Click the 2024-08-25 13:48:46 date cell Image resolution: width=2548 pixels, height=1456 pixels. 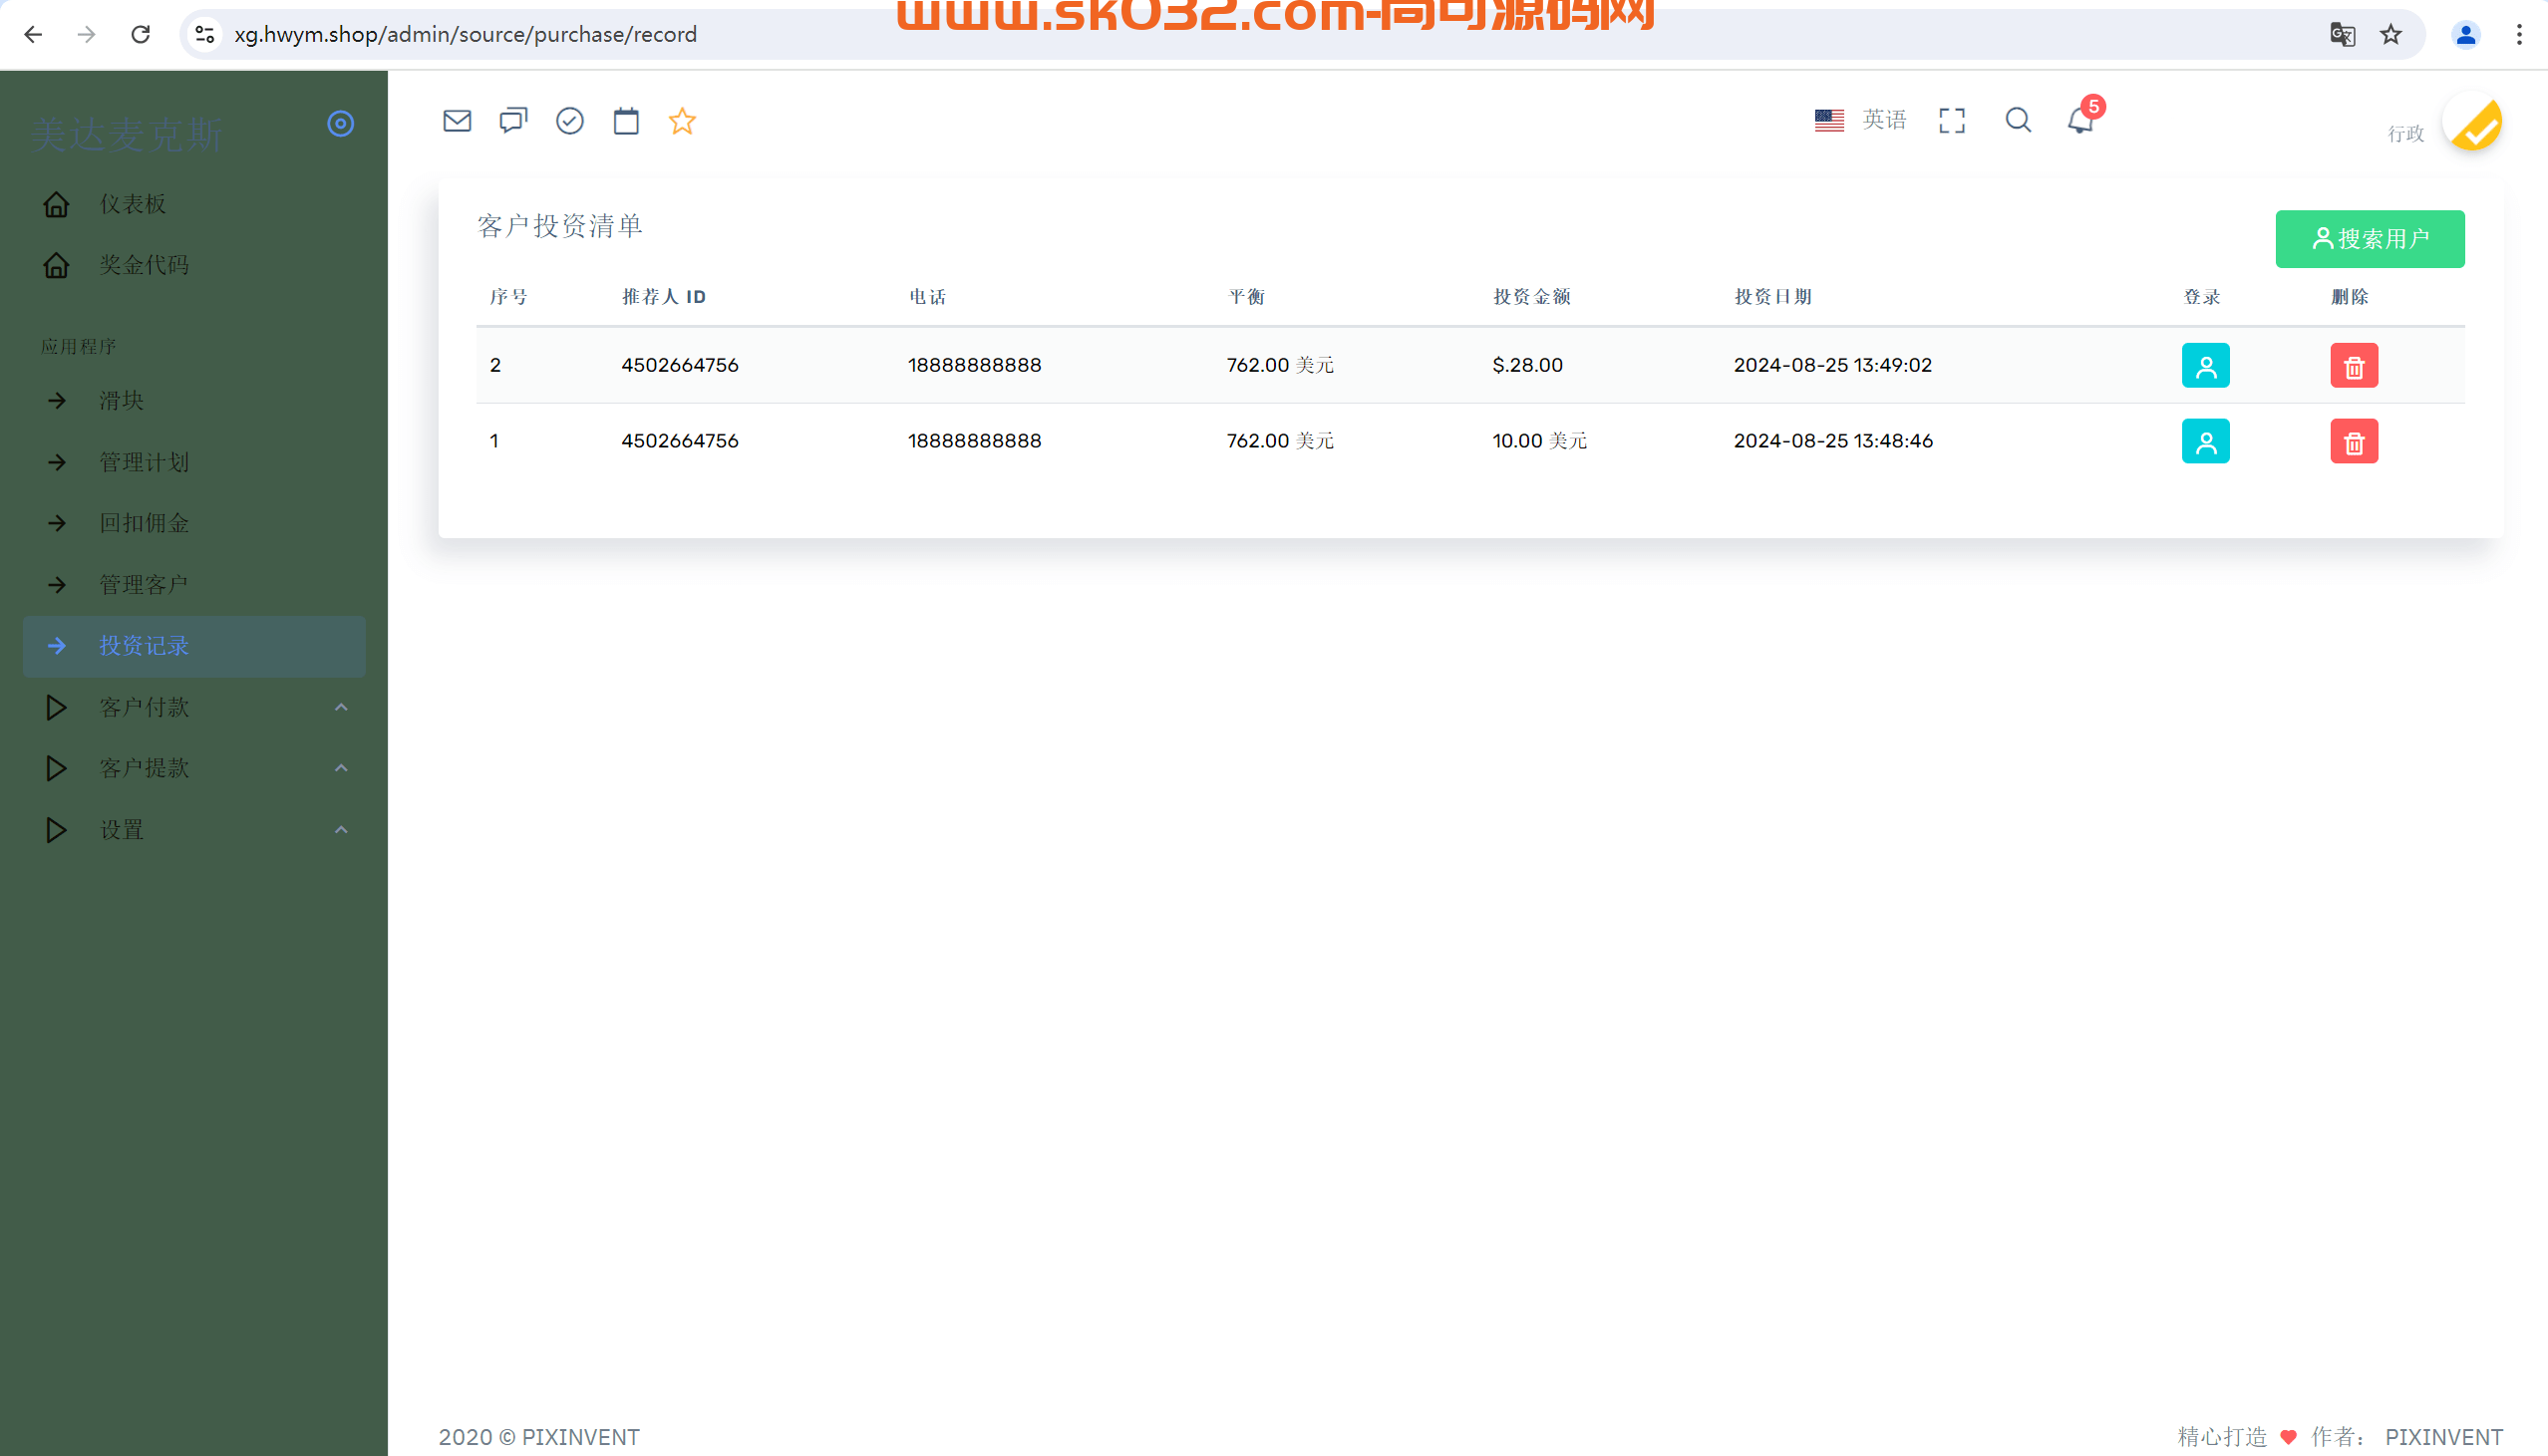(x=1833, y=441)
